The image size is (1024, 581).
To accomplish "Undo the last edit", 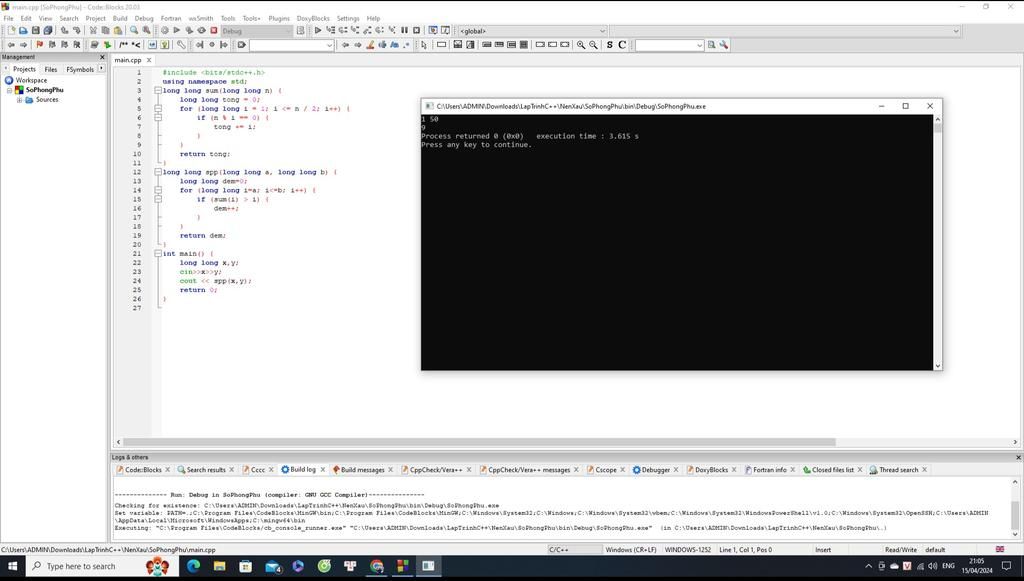I will [x=64, y=30].
